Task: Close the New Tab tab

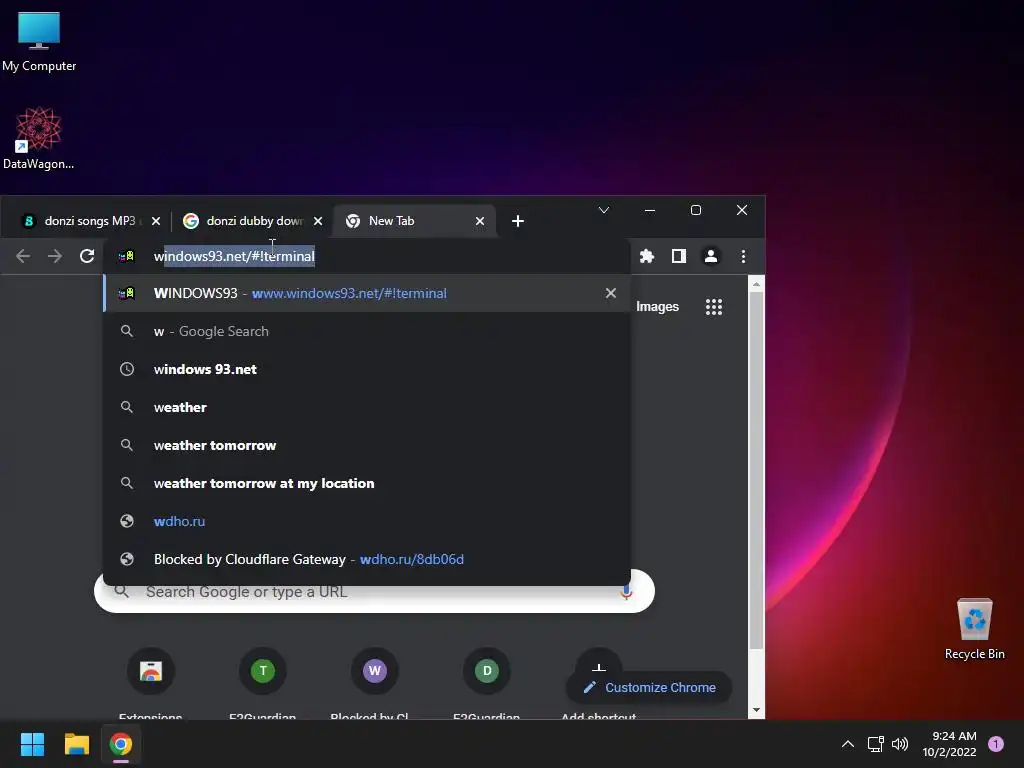Action: coord(480,221)
